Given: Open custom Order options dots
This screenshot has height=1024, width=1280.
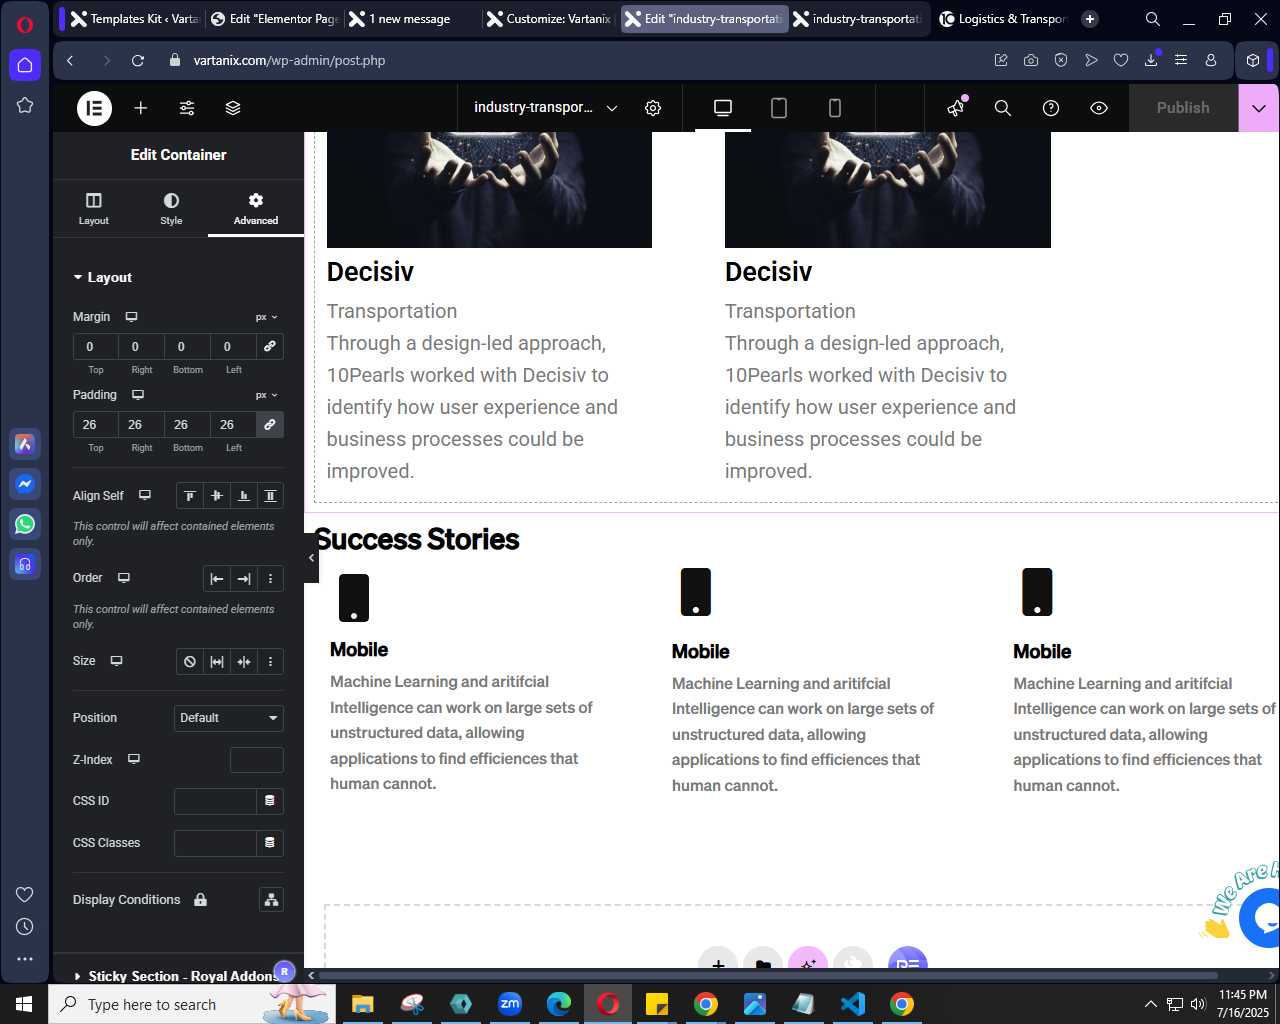Looking at the screenshot, I should 270,579.
